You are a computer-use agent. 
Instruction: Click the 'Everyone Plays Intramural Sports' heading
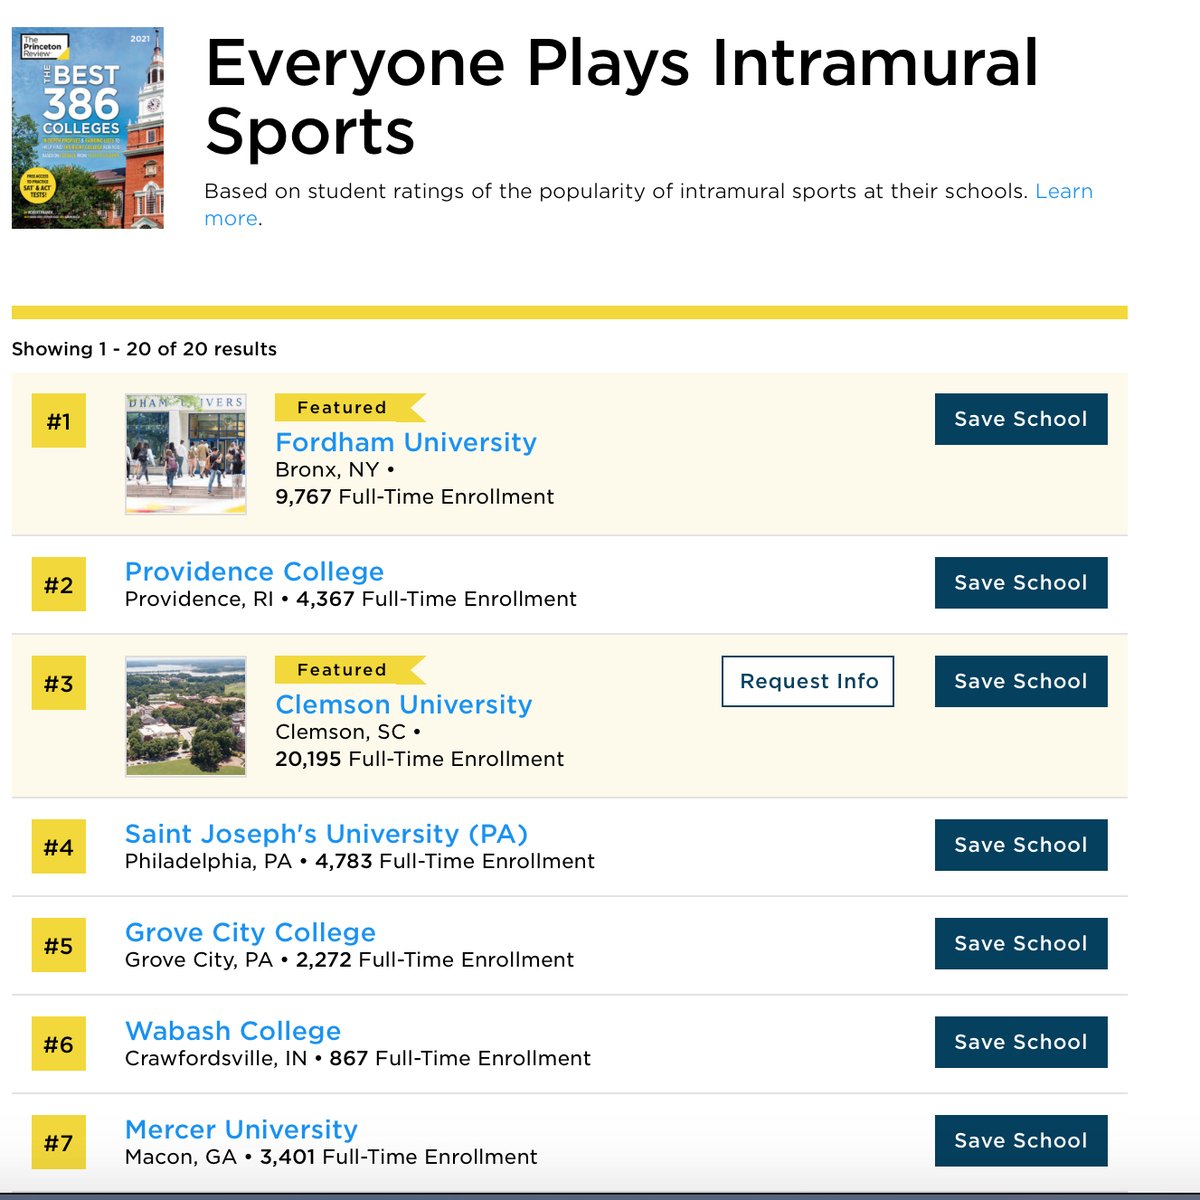(622, 97)
